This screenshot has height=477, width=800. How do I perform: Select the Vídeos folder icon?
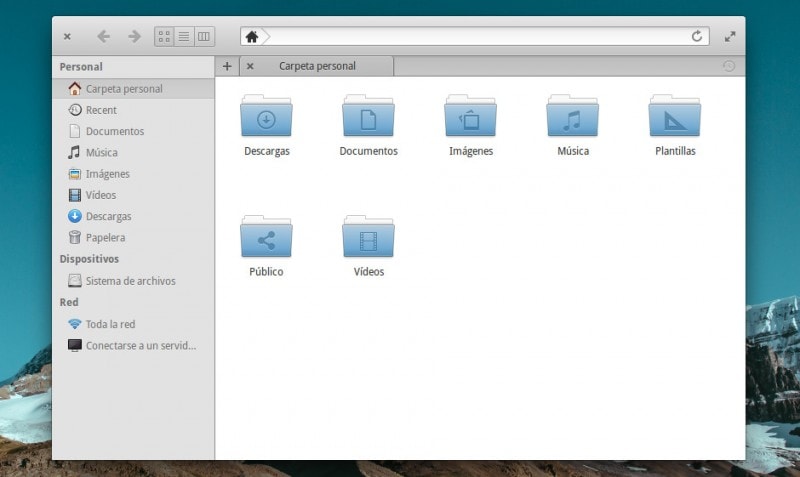(x=368, y=237)
